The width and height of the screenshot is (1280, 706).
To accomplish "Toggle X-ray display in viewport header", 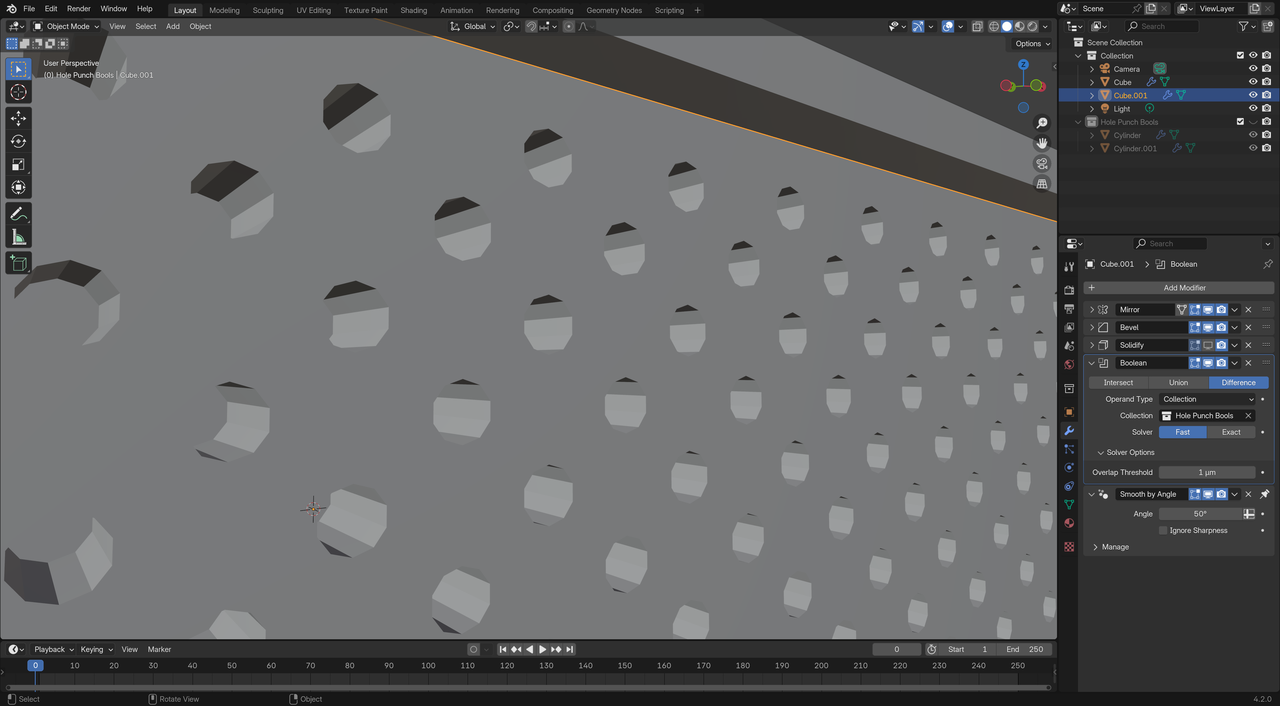I will tap(978, 26).
